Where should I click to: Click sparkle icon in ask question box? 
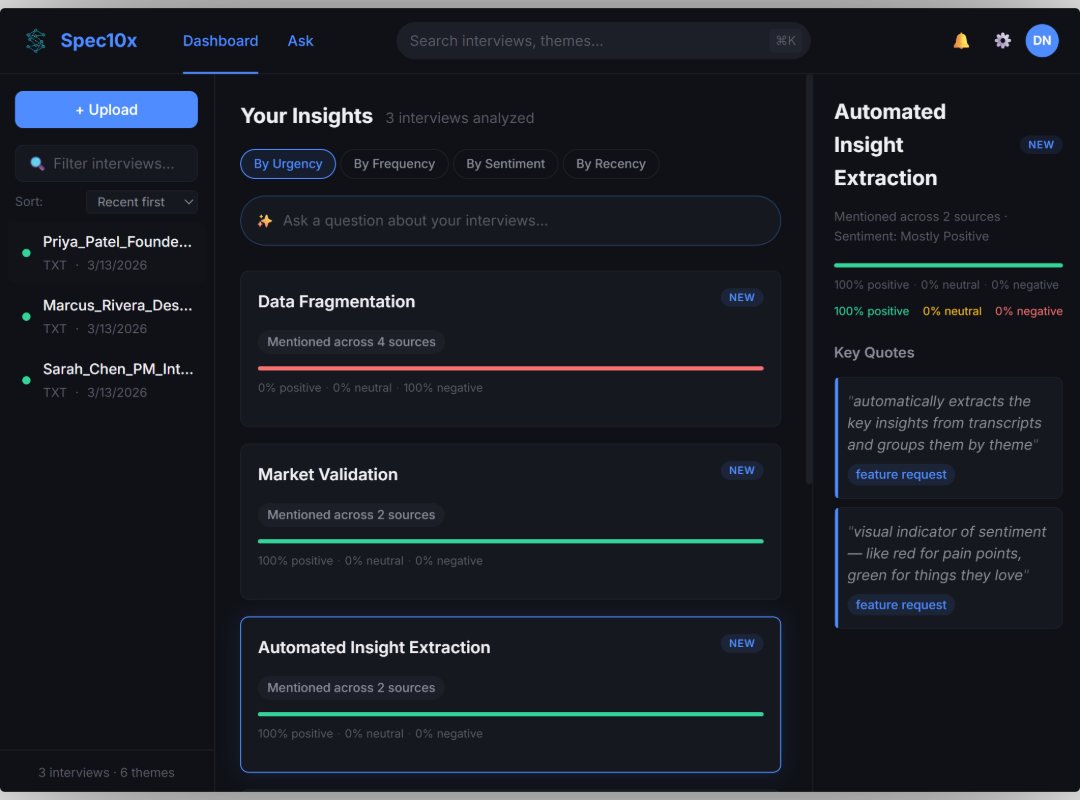(265, 221)
